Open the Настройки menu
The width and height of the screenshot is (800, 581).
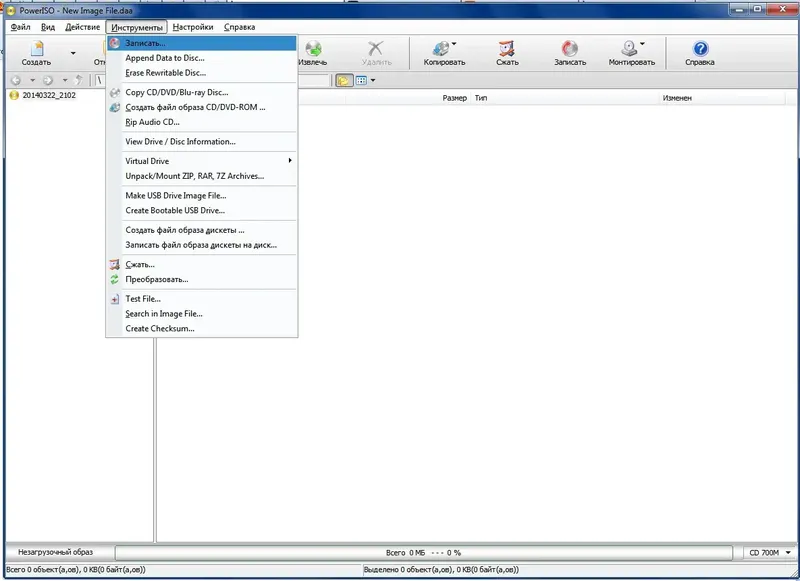(192, 27)
